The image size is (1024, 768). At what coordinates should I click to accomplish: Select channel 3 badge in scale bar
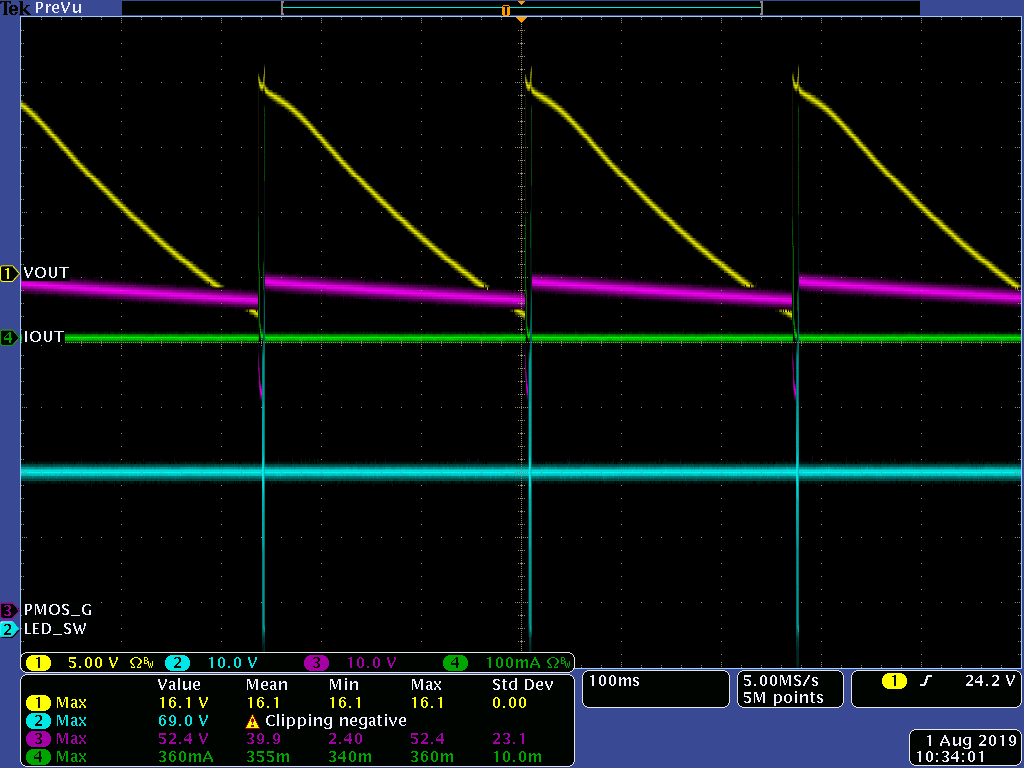[x=316, y=663]
